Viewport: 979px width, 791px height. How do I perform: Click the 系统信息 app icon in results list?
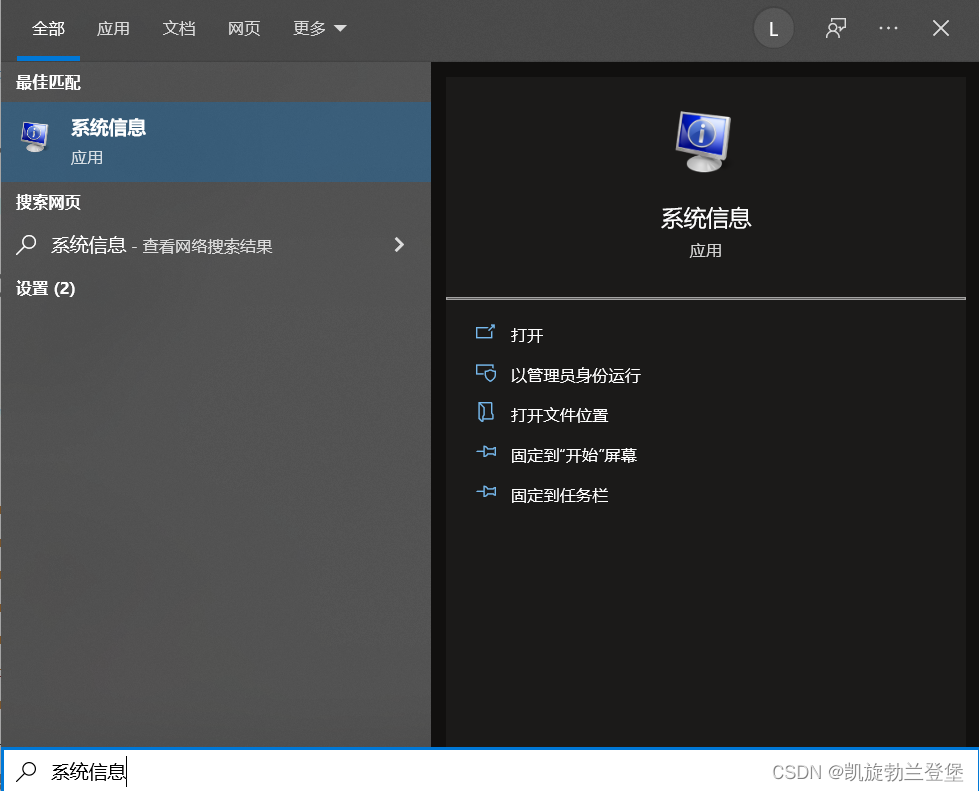coord(35,136)
